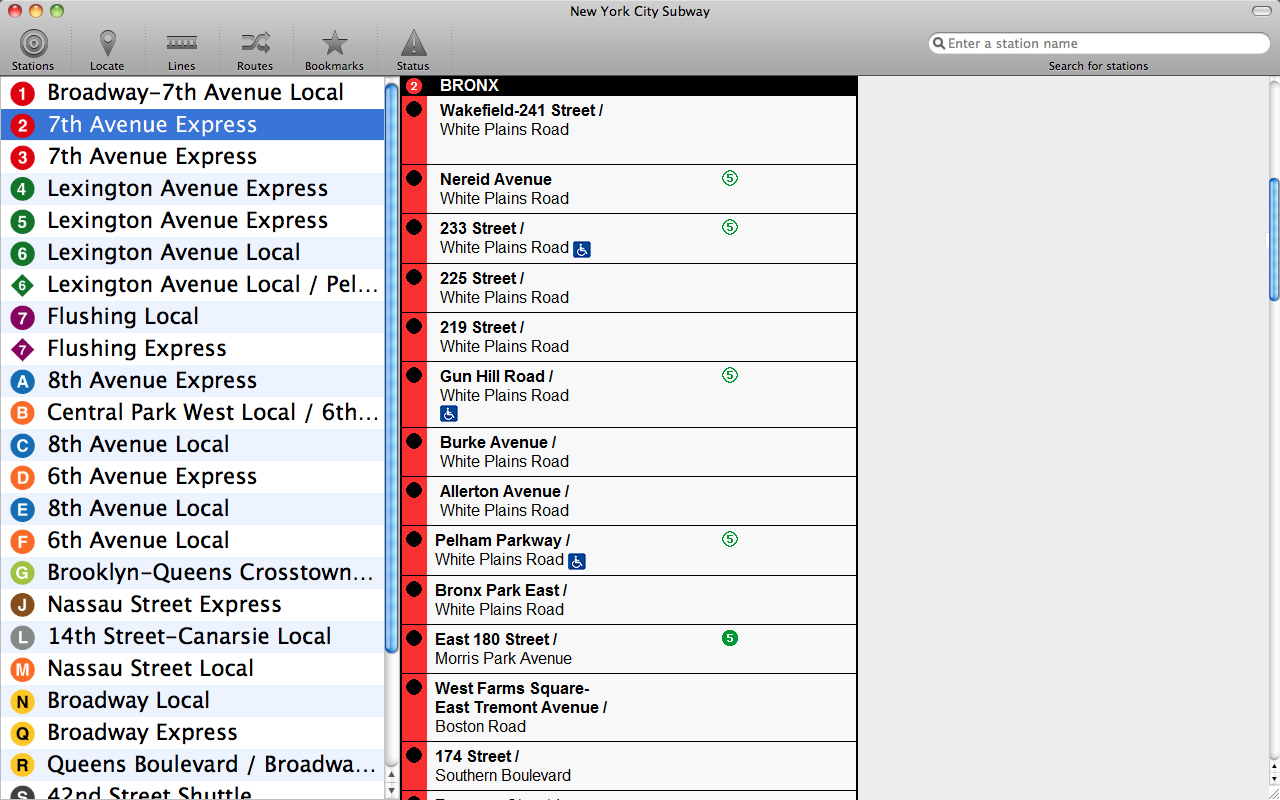Select the C 8th Avenue Local line
The image size is (1280, 800).
click(x=192, y=445)
